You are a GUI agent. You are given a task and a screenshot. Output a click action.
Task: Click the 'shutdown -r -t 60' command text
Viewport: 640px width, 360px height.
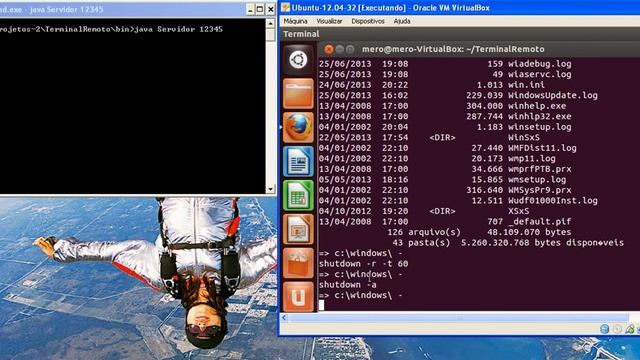click(x=363, y=264)
